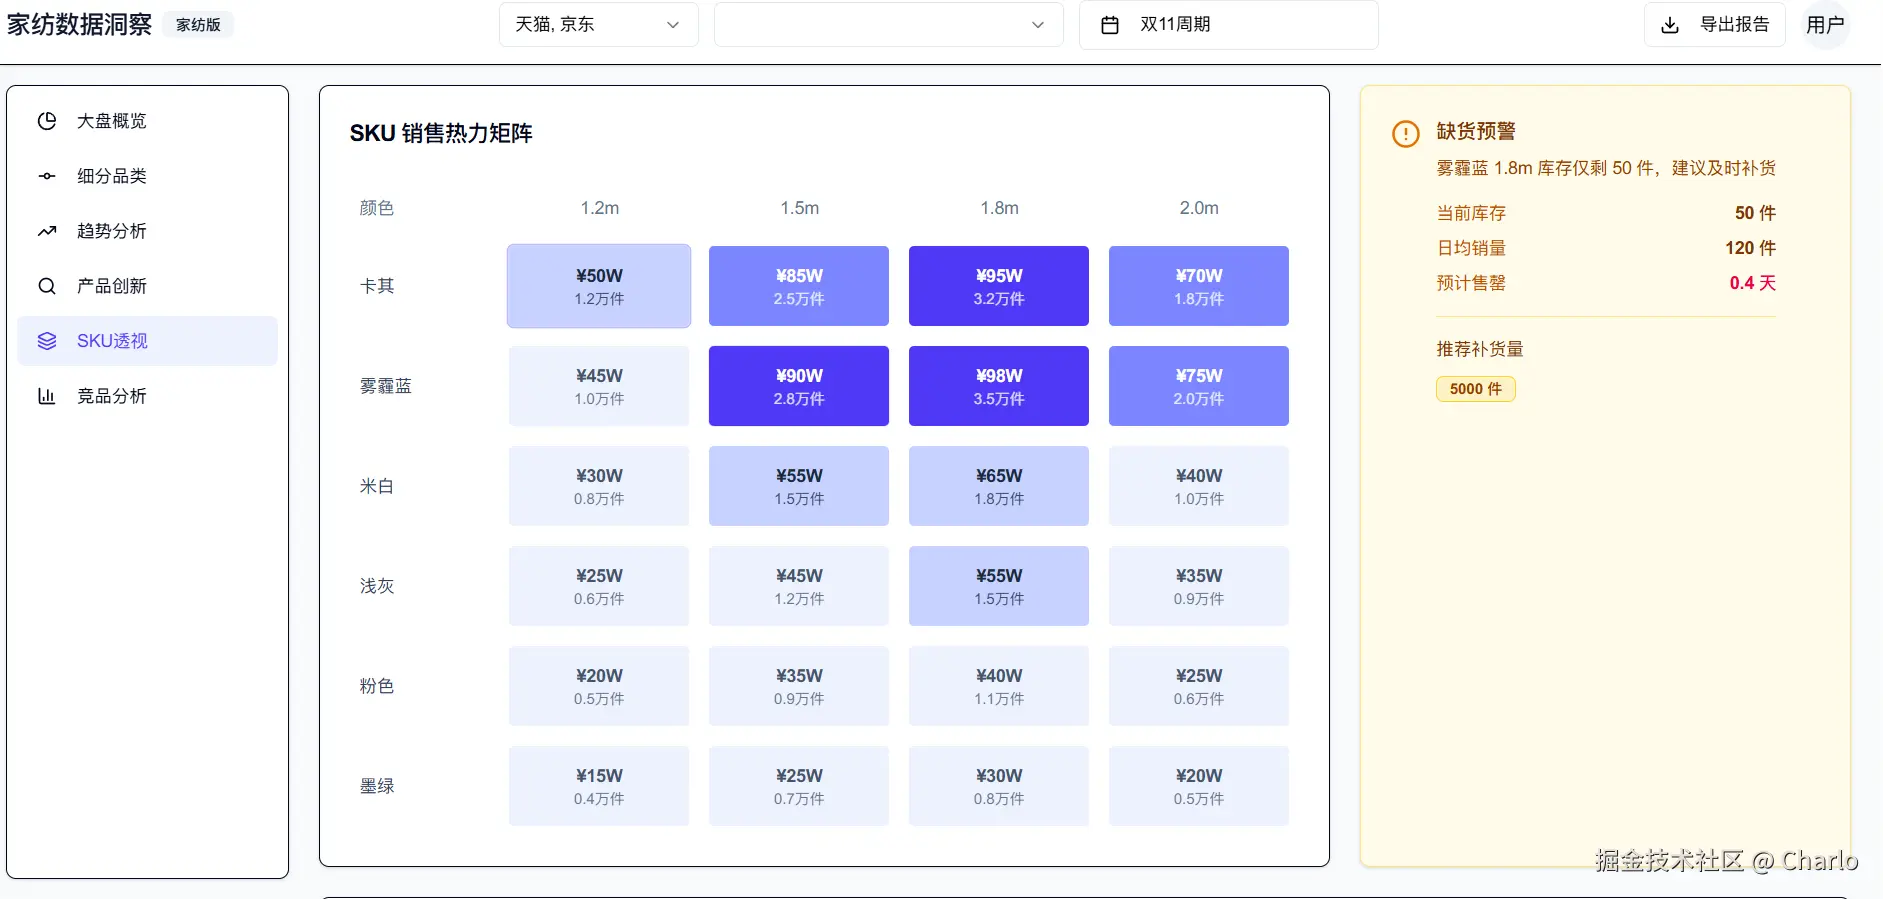This screenshot has height=899, width=1883.
Task: Click the 雾霾蓝 row label
Action: (386, 386)
